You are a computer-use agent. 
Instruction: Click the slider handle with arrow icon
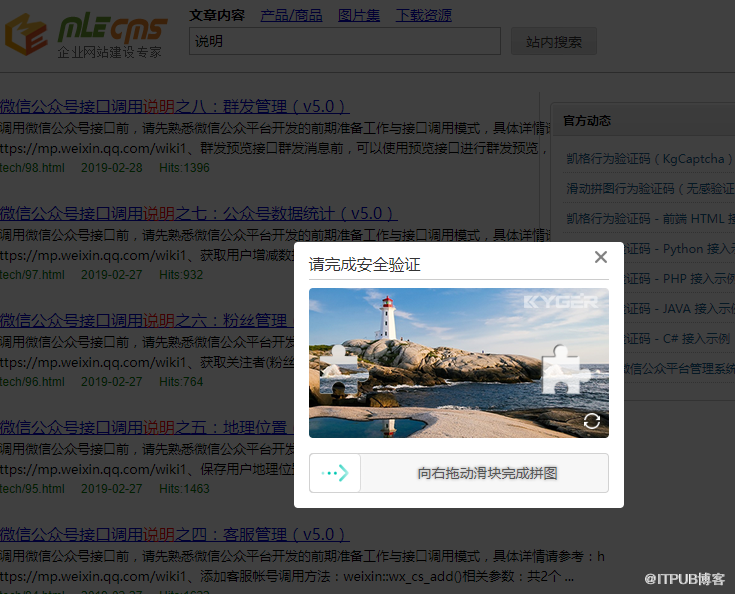coord(335,473)
